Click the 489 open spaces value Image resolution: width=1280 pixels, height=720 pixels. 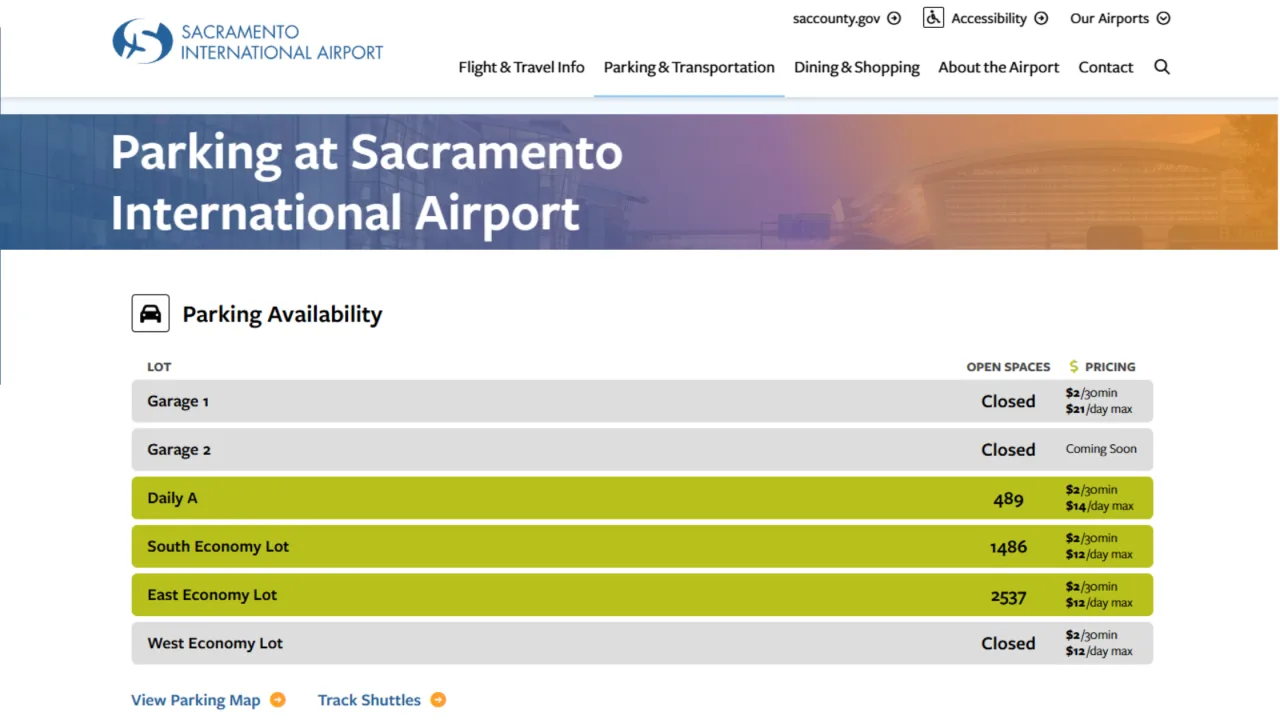click(x=1008, y=498)
